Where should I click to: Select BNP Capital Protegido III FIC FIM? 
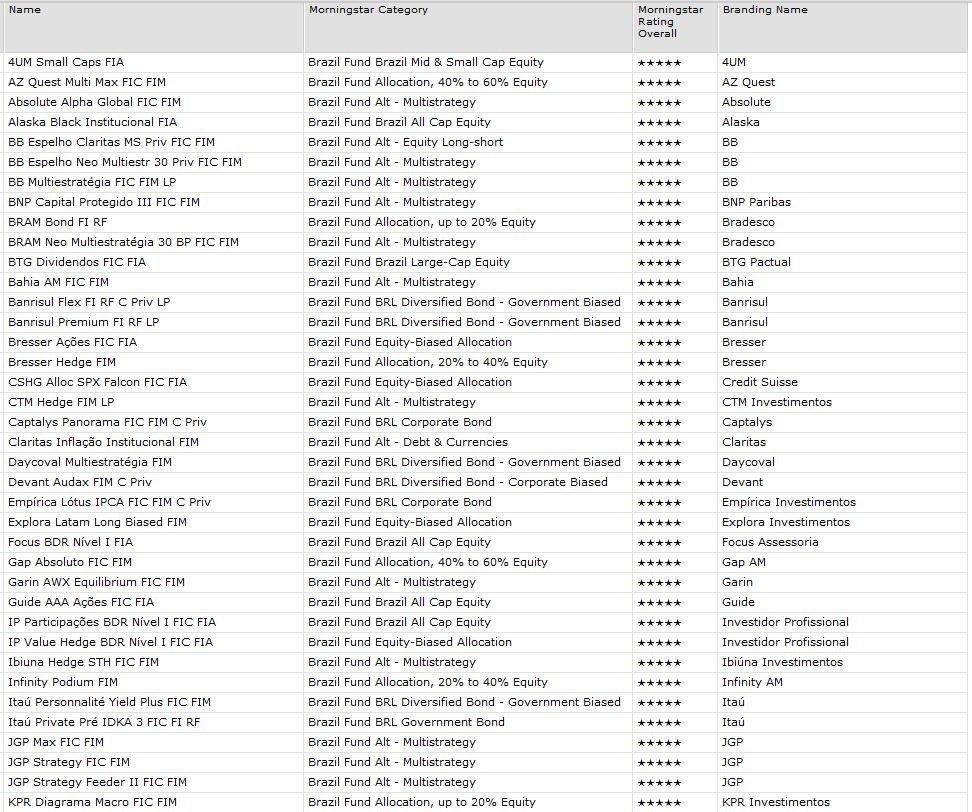point(104,202)
